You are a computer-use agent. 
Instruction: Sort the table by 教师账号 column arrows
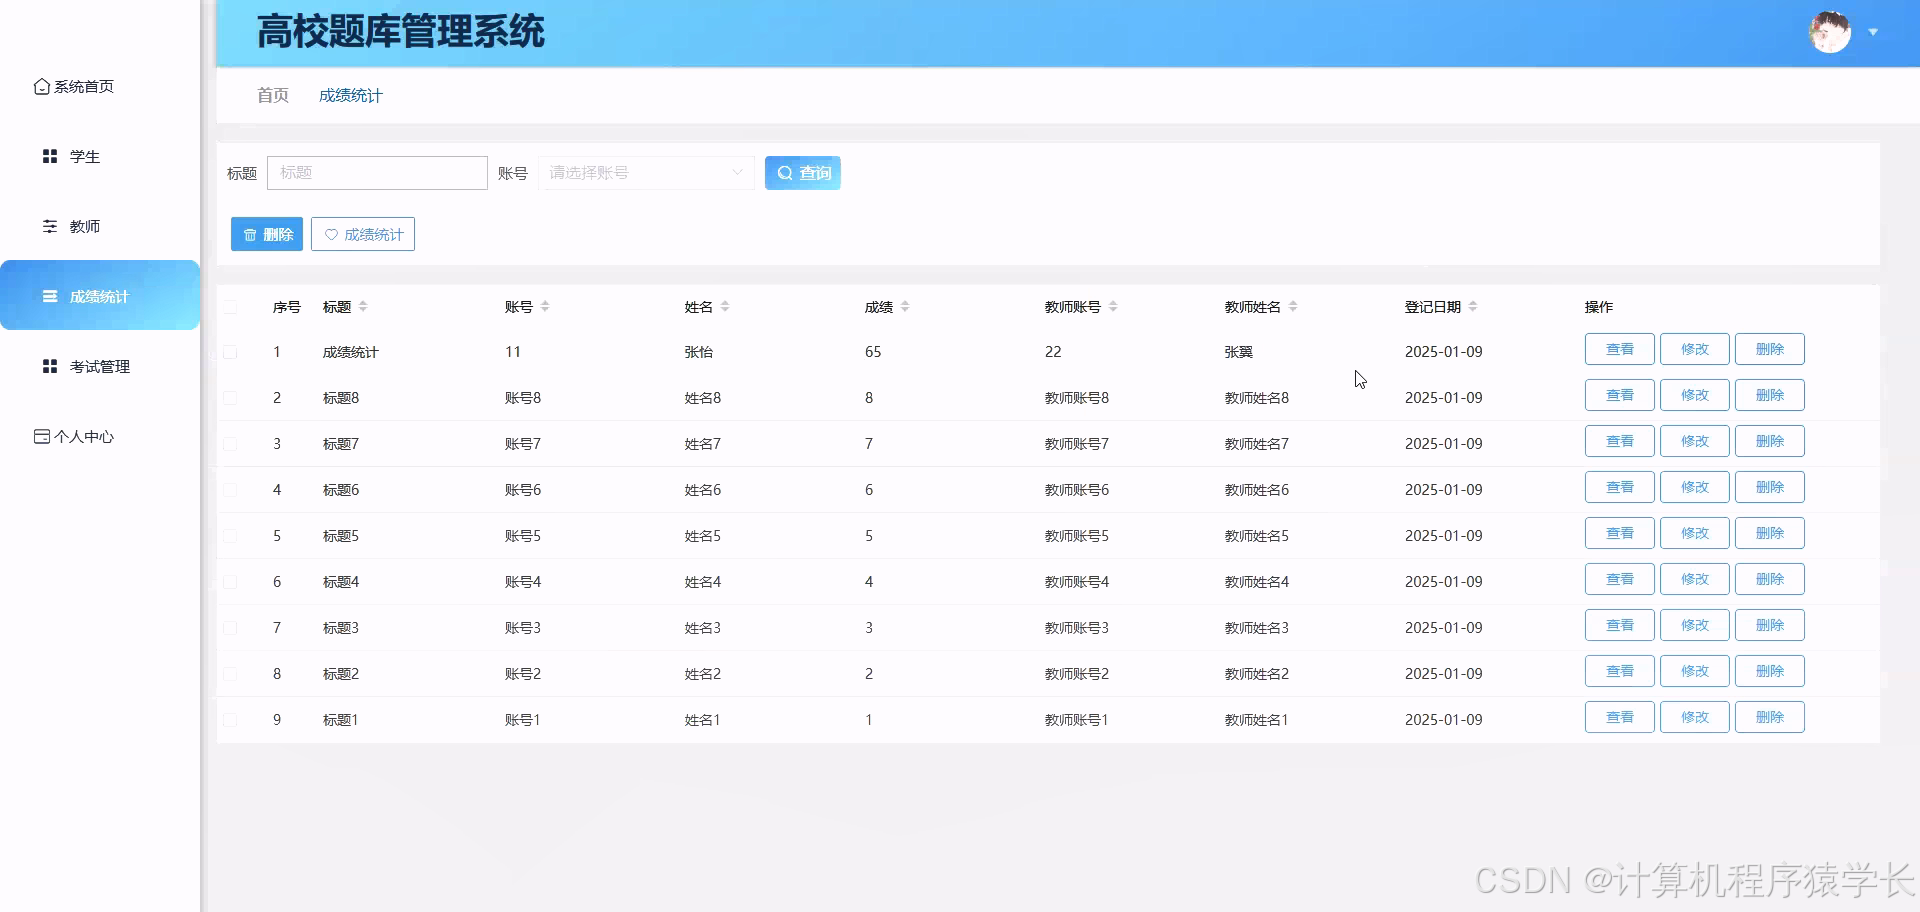click(1113, 307)
